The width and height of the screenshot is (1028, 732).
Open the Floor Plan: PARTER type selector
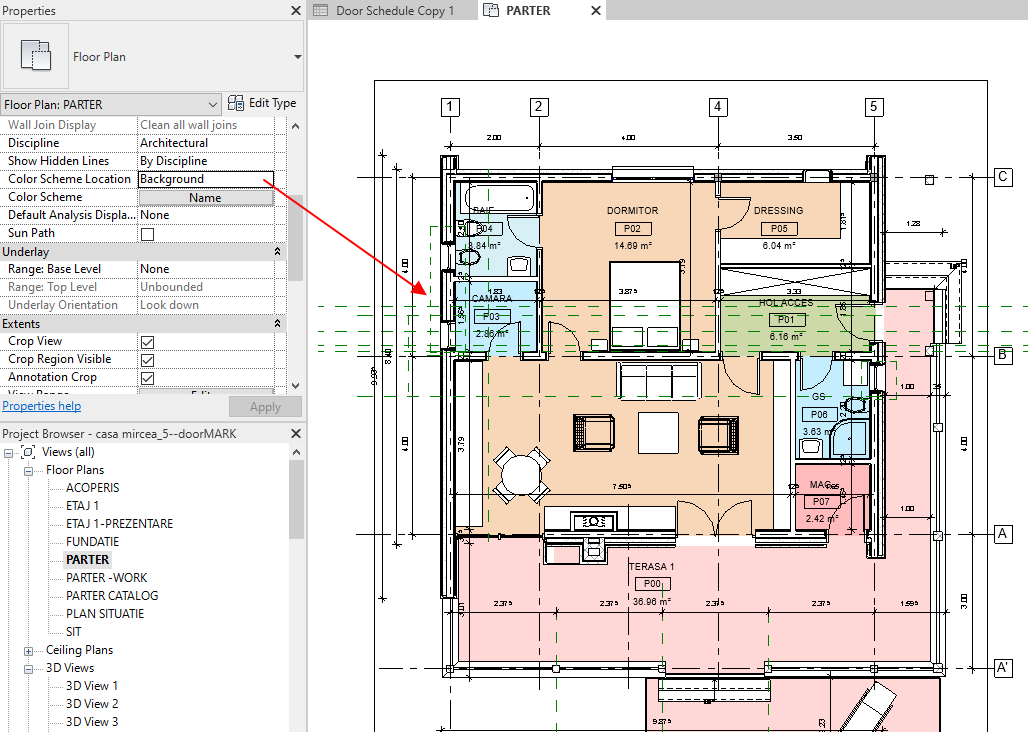(x=215, y=104)
